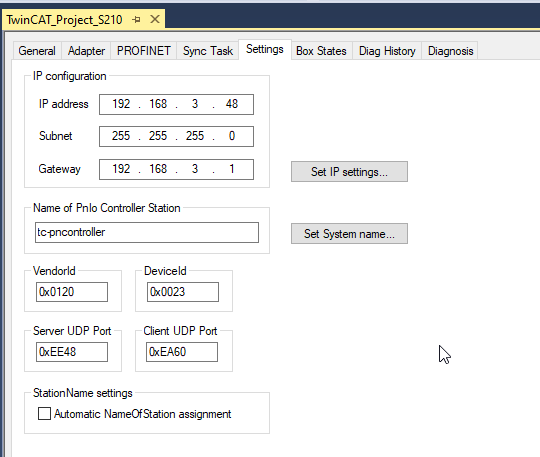Click the Set System name button
This screenshot has height=457, width=540.
[x=349, y=234]
